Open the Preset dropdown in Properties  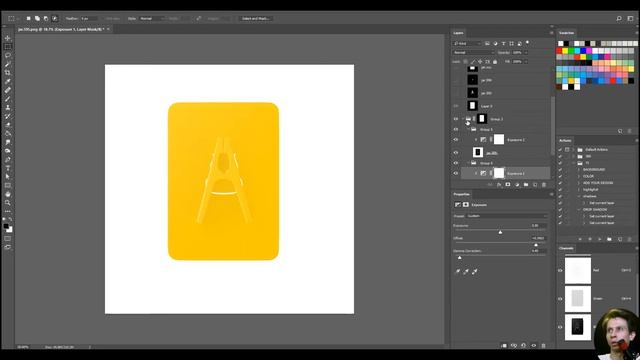pos(506,216)
